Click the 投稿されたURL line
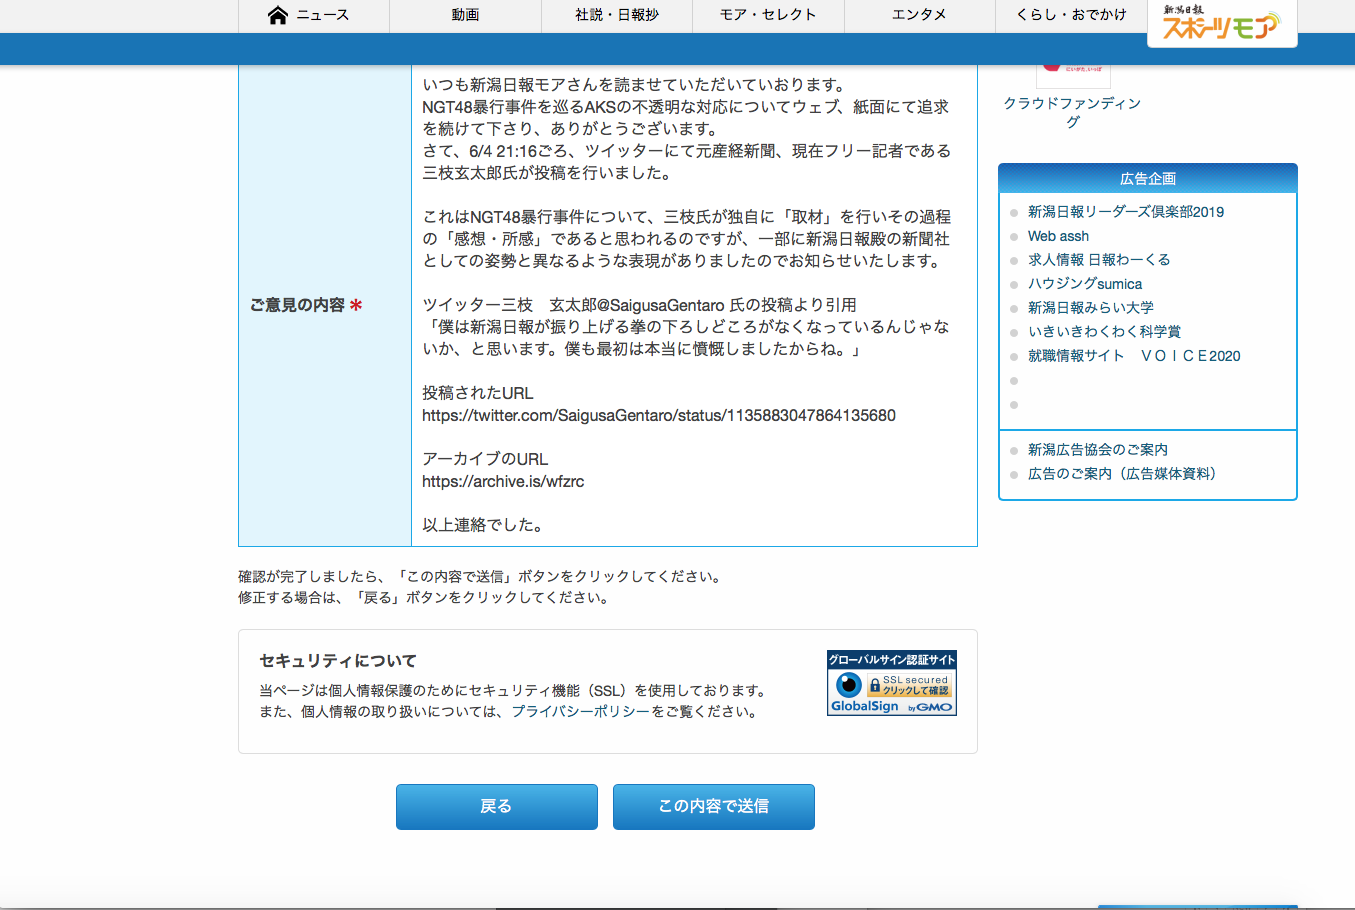Screen dimensions: 1355x910 click(x=478, y=393)
